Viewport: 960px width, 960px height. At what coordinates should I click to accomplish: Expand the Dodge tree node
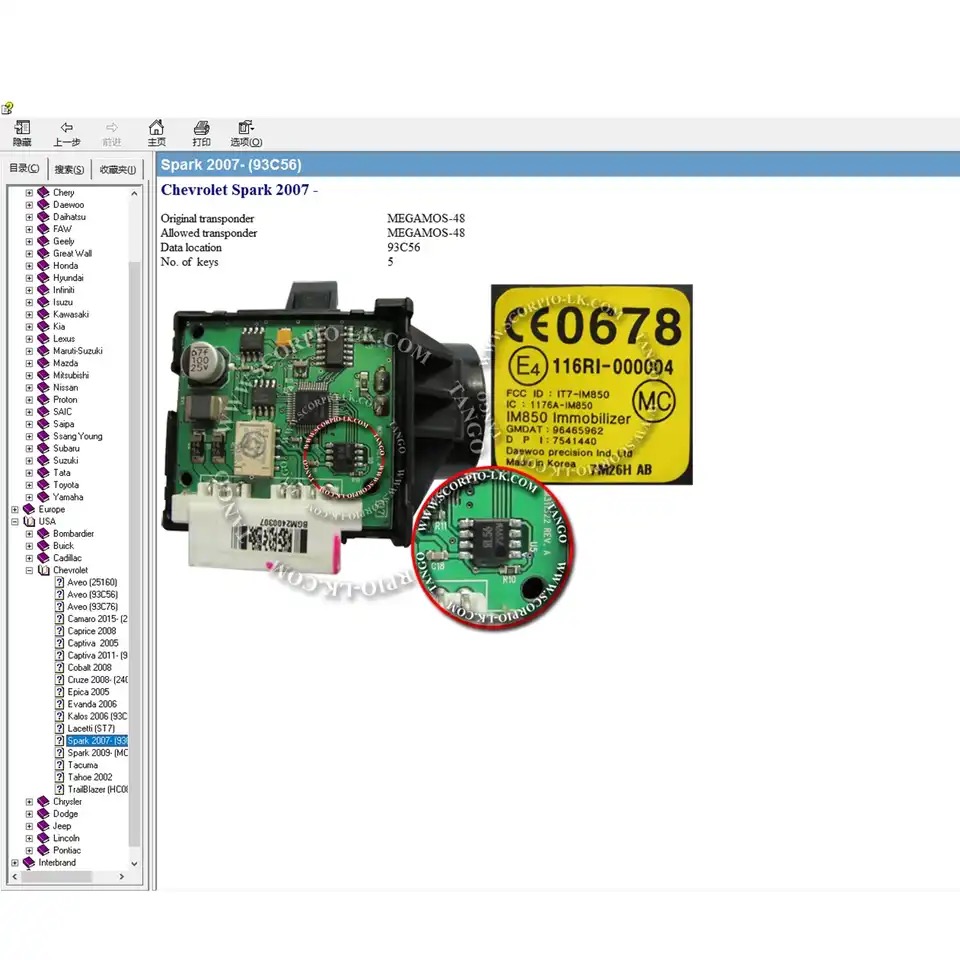pos(30,814)
